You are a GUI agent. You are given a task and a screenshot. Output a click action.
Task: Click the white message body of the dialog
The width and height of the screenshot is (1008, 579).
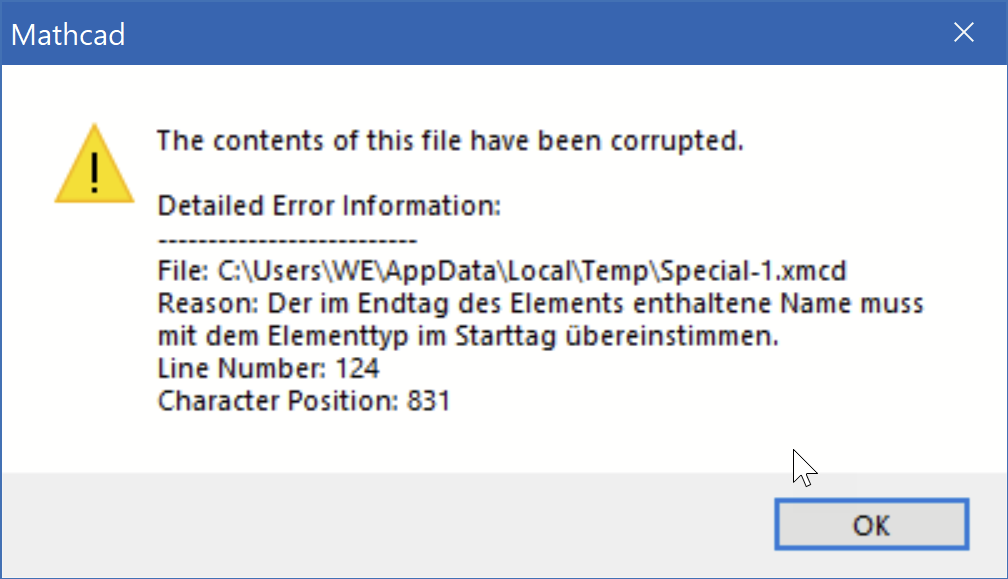tap(550, 440)
